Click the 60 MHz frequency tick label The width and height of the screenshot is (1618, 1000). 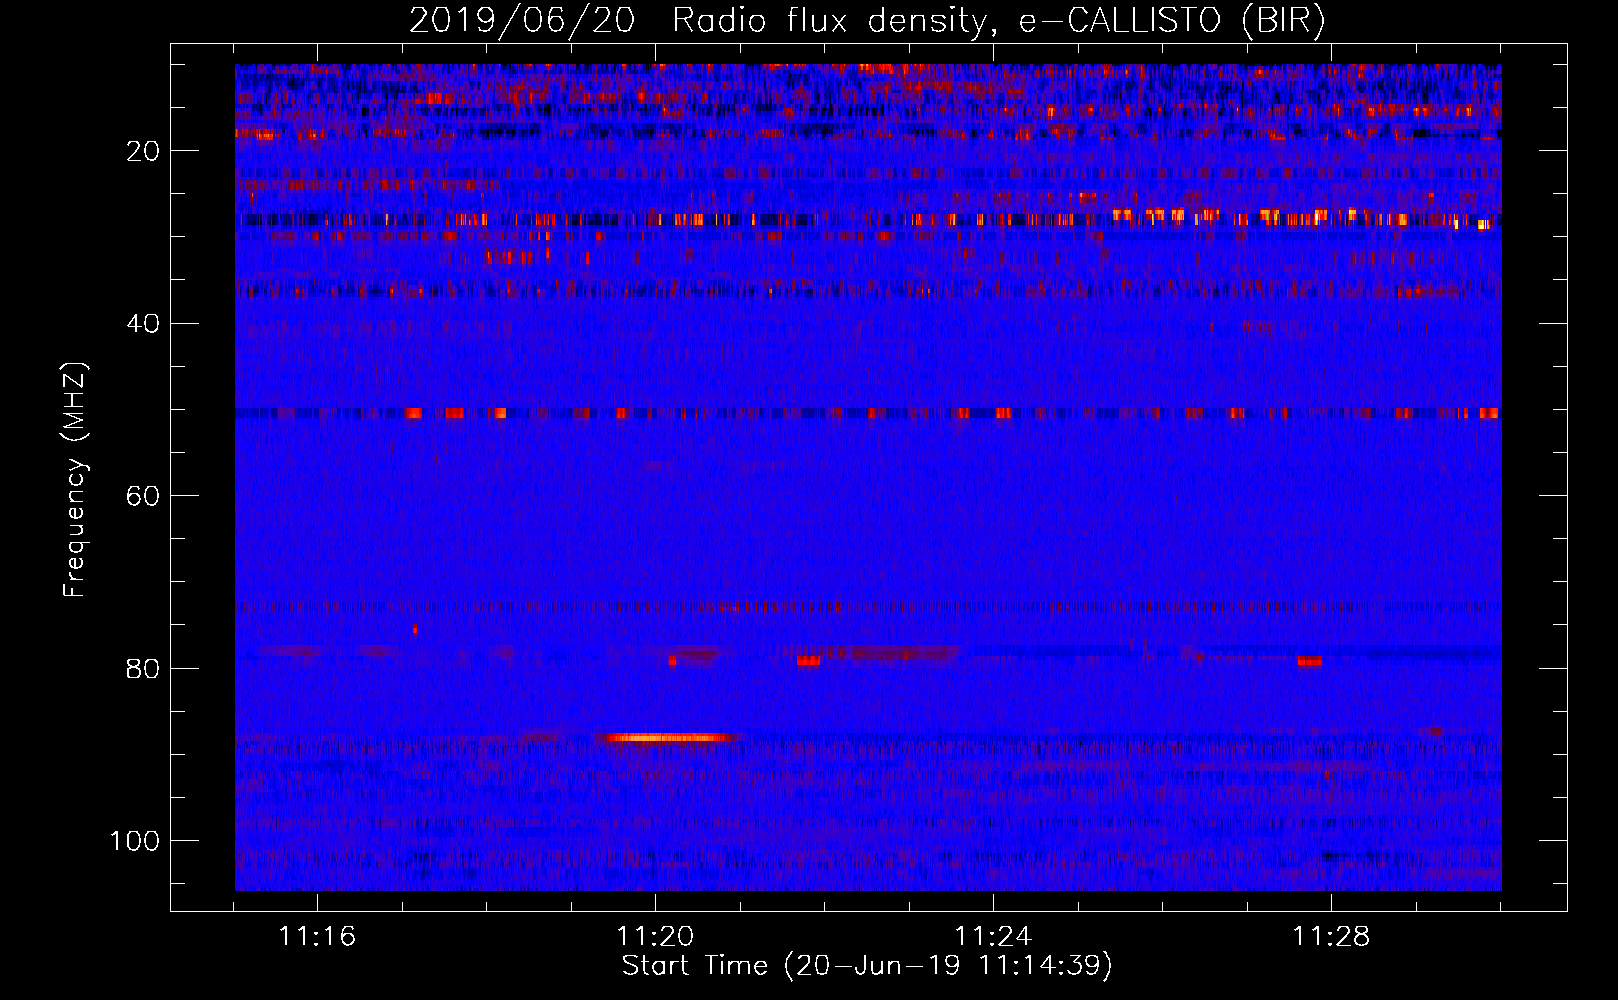(x=144, y=496)
